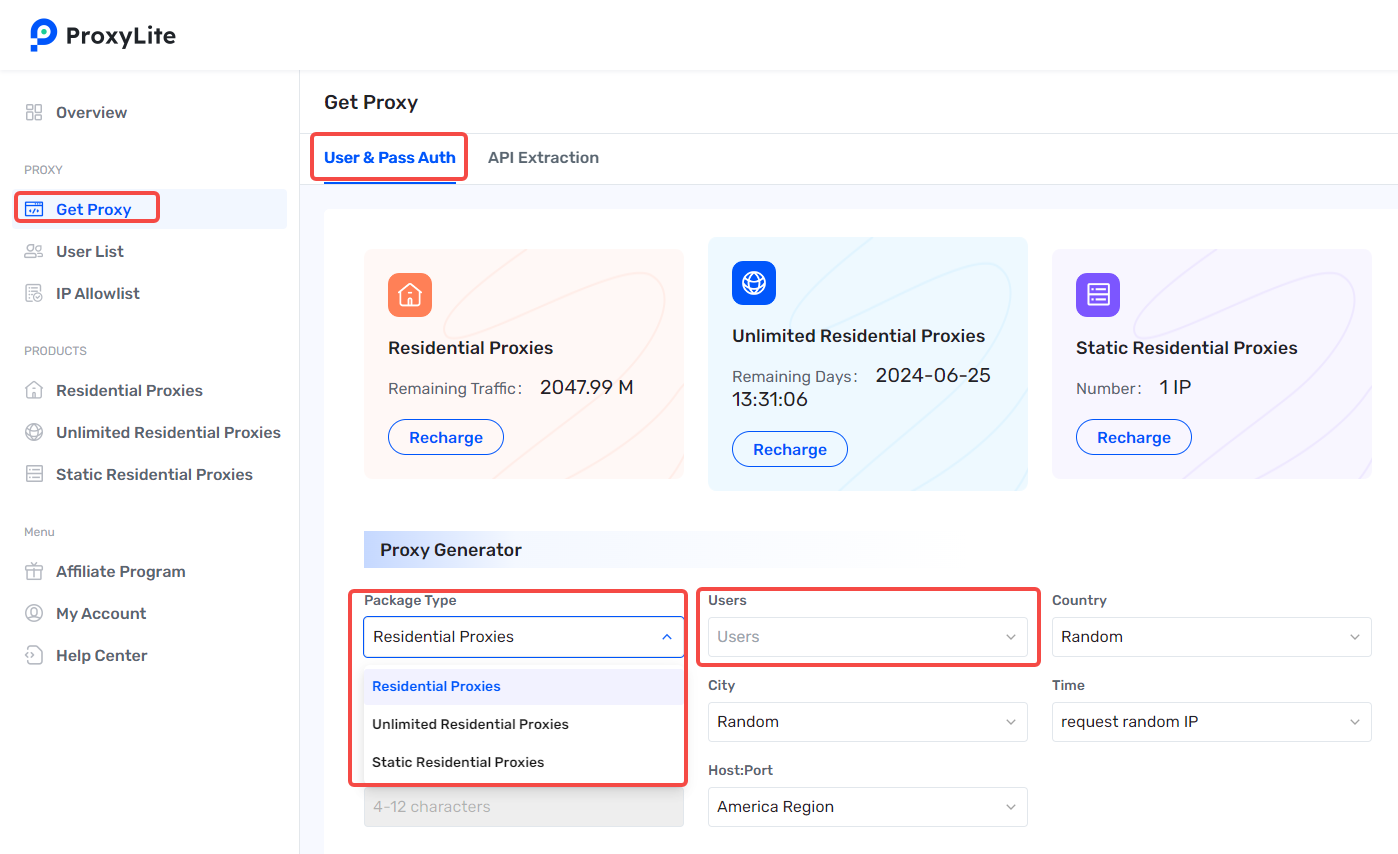1398x854 pixels.
Task: Recharge the Unlimited Residential Proxies plan
Action: 790,449
